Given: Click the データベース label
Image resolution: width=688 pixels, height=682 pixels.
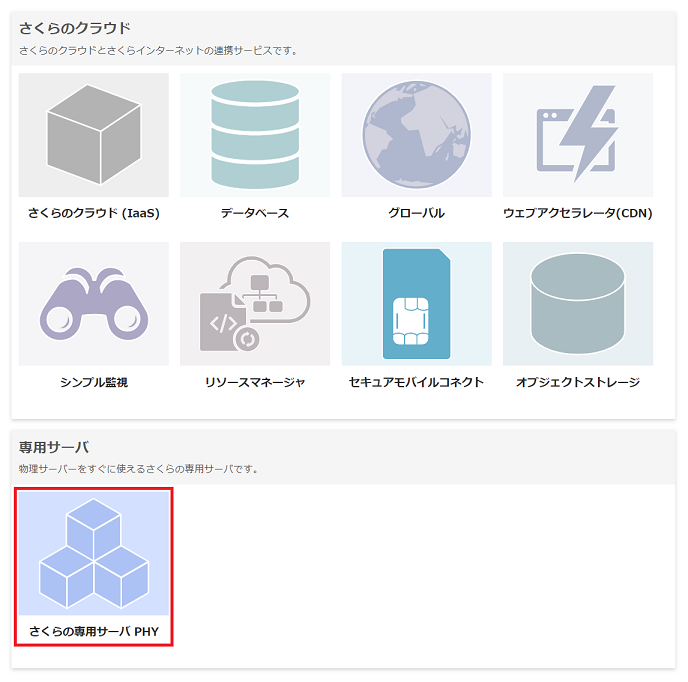Looking at the screenshot, I should (x=255, y=213).
